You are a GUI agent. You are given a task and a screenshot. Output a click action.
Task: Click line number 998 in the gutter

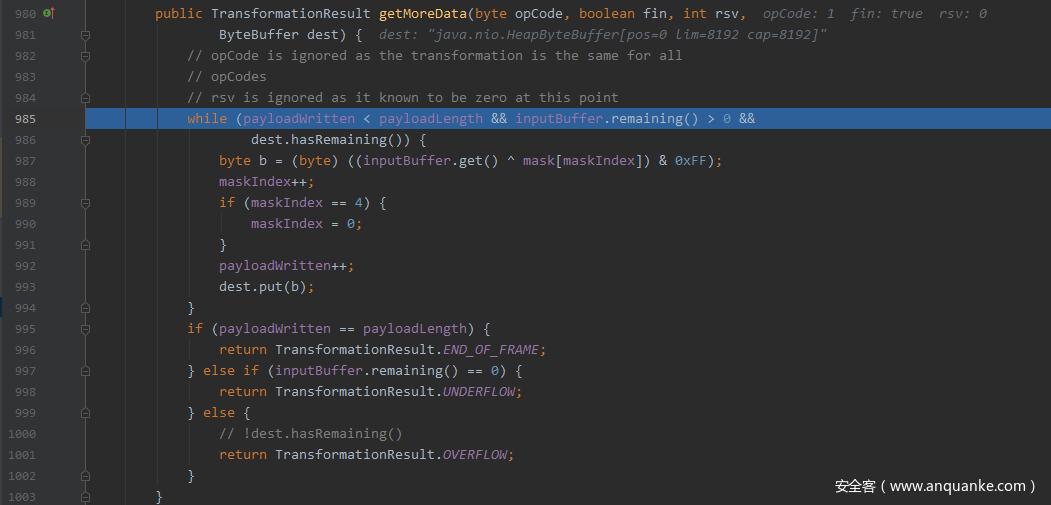click(x=25, y=392)
